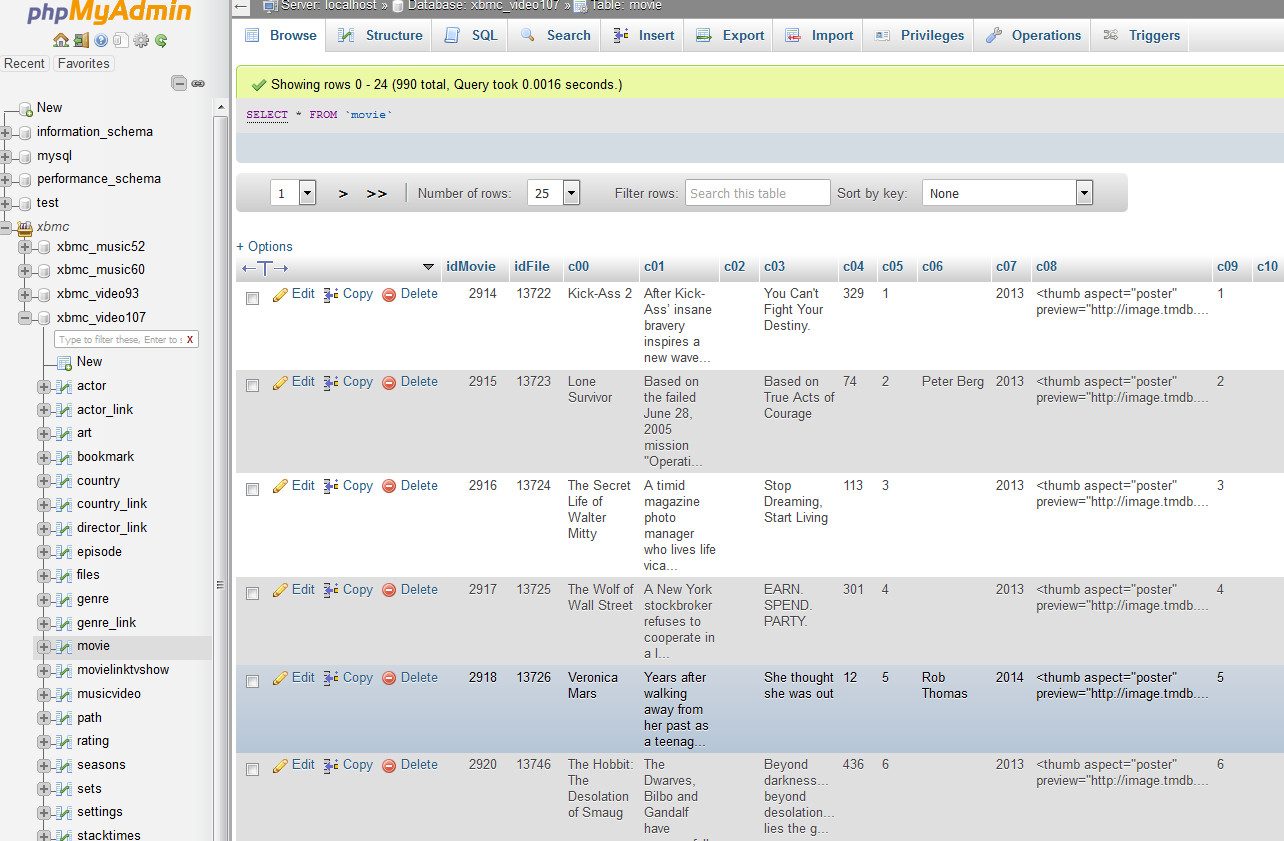This screenshot has width=1284, height=841.
Task: Switch to the SQL tab
Action: [472, 35]
